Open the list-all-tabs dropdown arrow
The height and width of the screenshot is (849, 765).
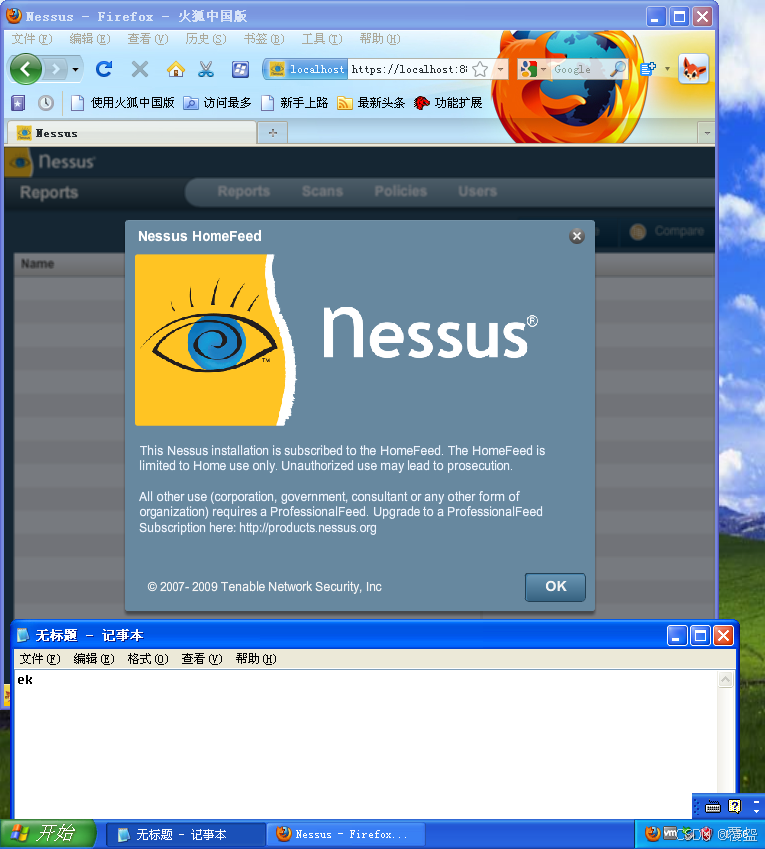coord(707,133)
